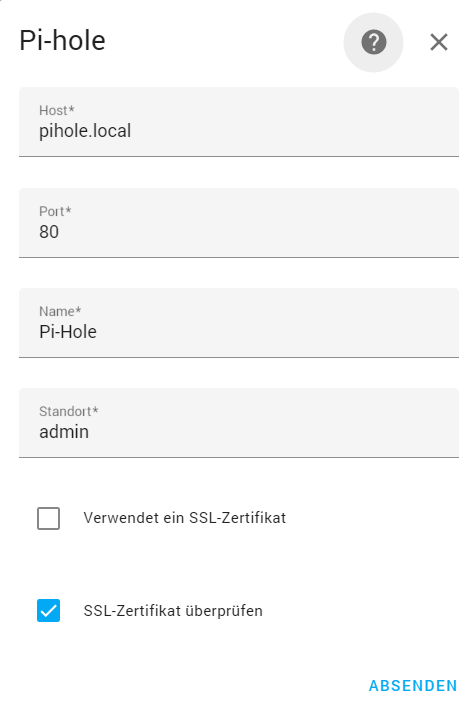The width and height of the screenshot is (469, 702).
Task: Click the 'Port*' field label
Action: (55, 211)
